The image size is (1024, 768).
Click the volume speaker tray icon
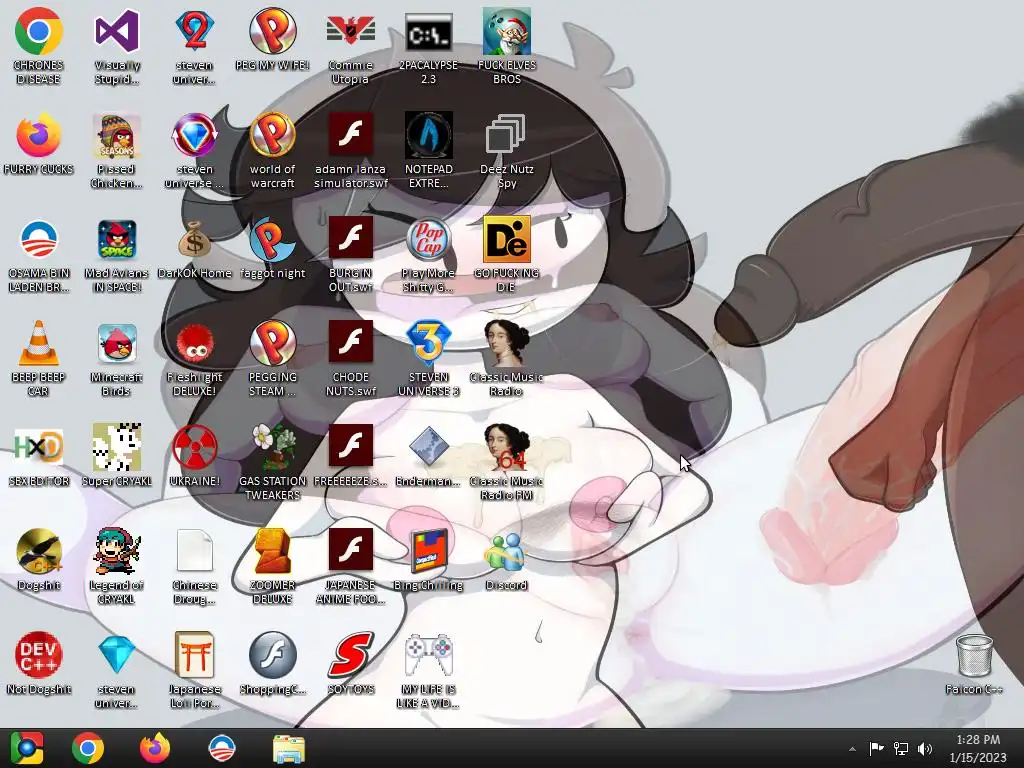tap(925, 748)
